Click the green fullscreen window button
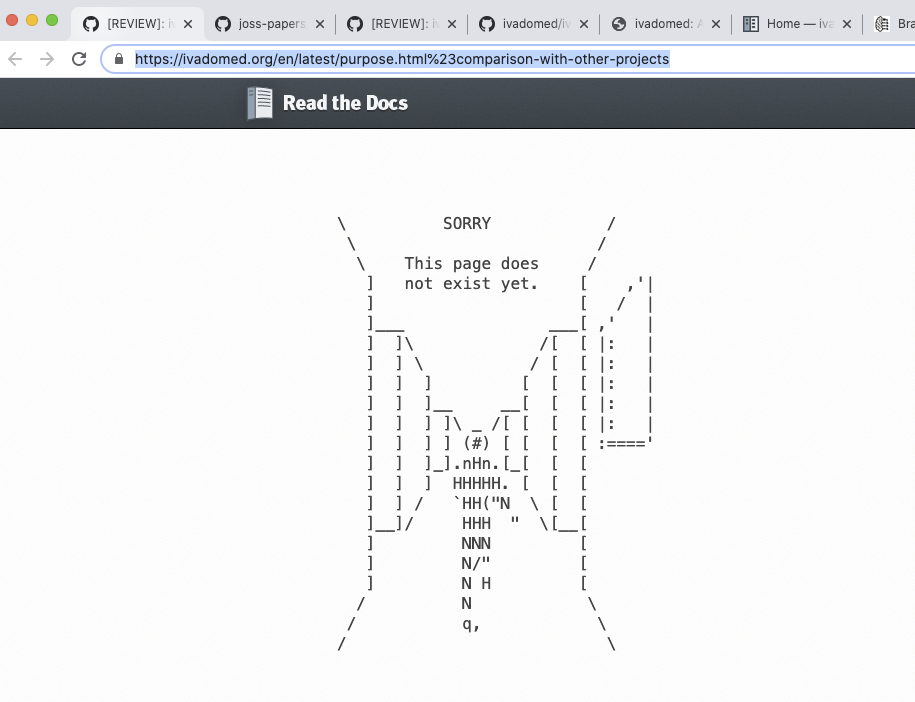915x702 pixels. click(x=52, y=20)
